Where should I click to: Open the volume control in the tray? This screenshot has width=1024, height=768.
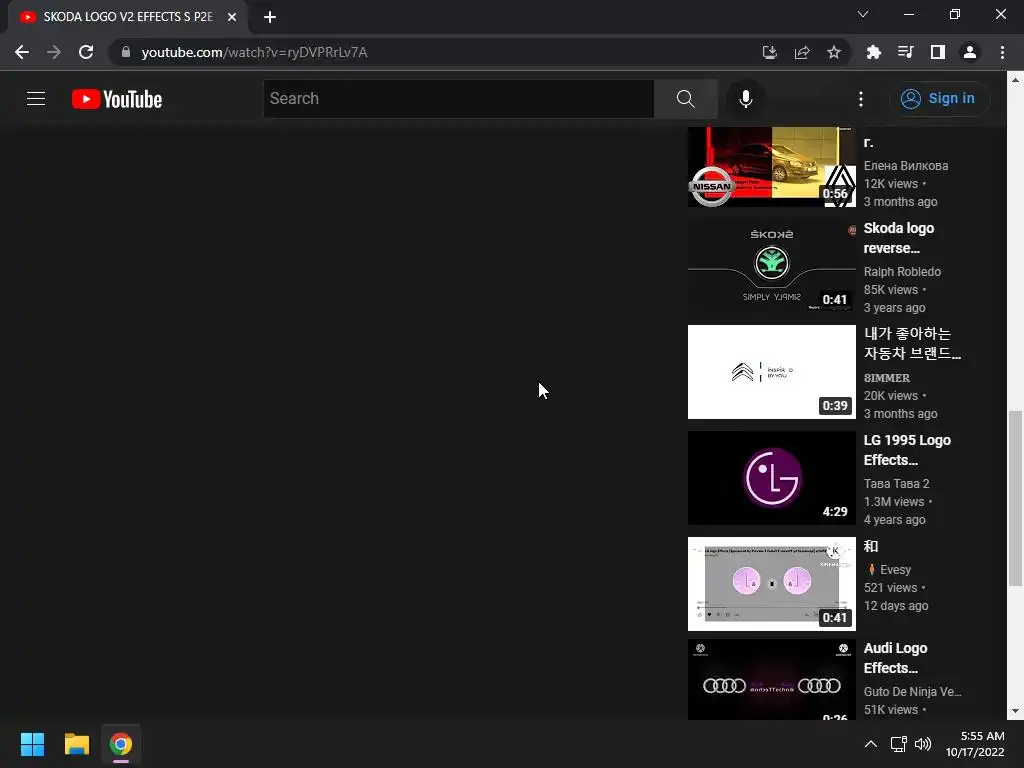click(x=923, y=744)
